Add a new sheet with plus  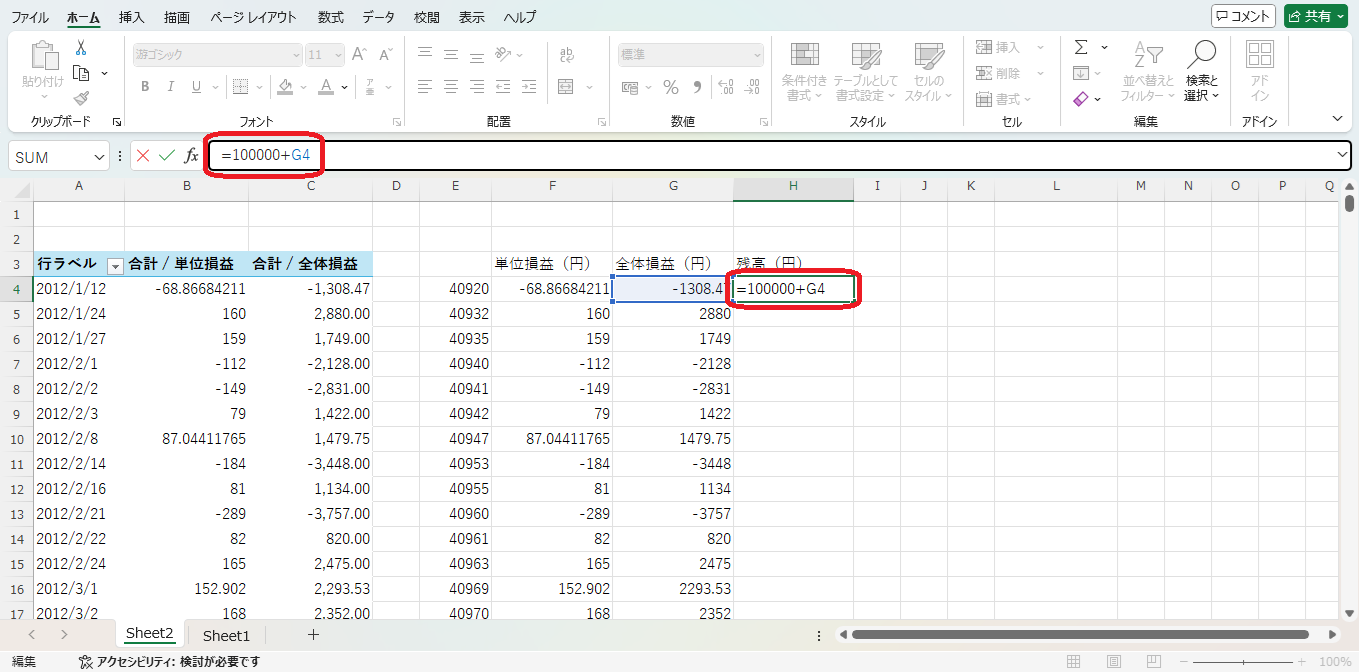click(x=313, y=634)
